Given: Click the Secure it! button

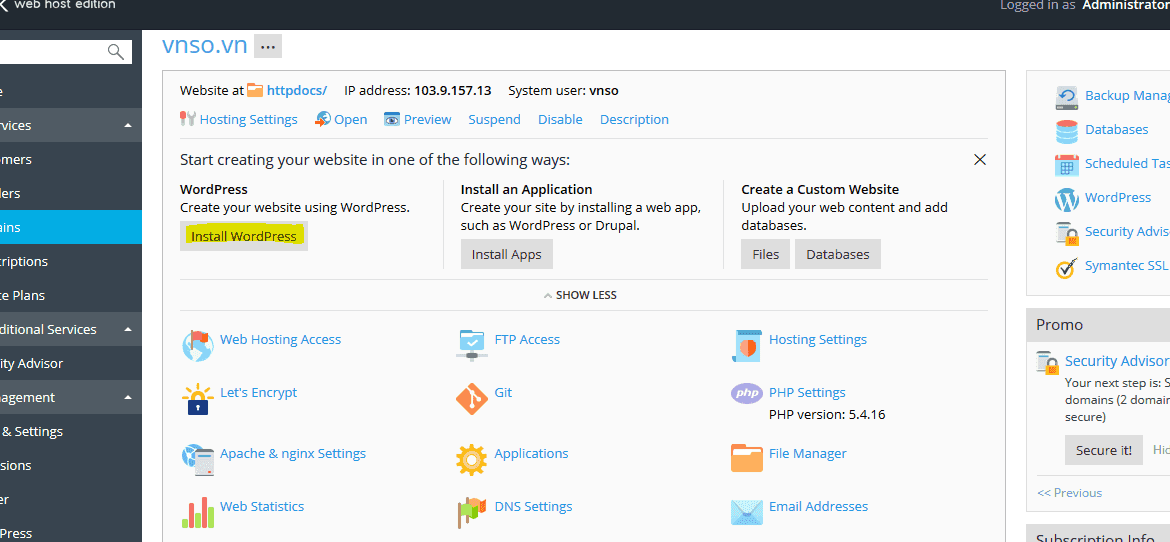Looking at the screenshot, I should (x=1104, y=450).
